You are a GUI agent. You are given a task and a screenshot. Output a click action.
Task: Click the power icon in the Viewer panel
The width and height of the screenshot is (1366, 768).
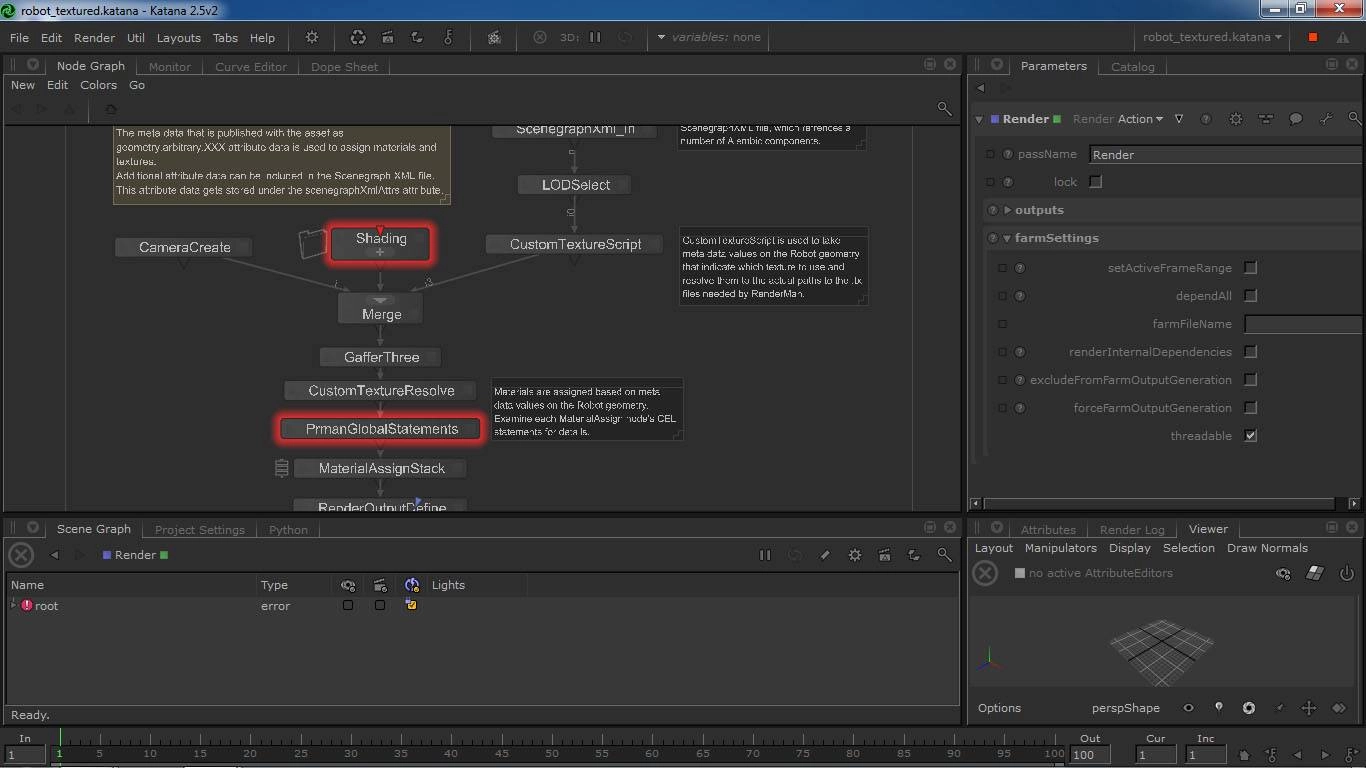1346,573
